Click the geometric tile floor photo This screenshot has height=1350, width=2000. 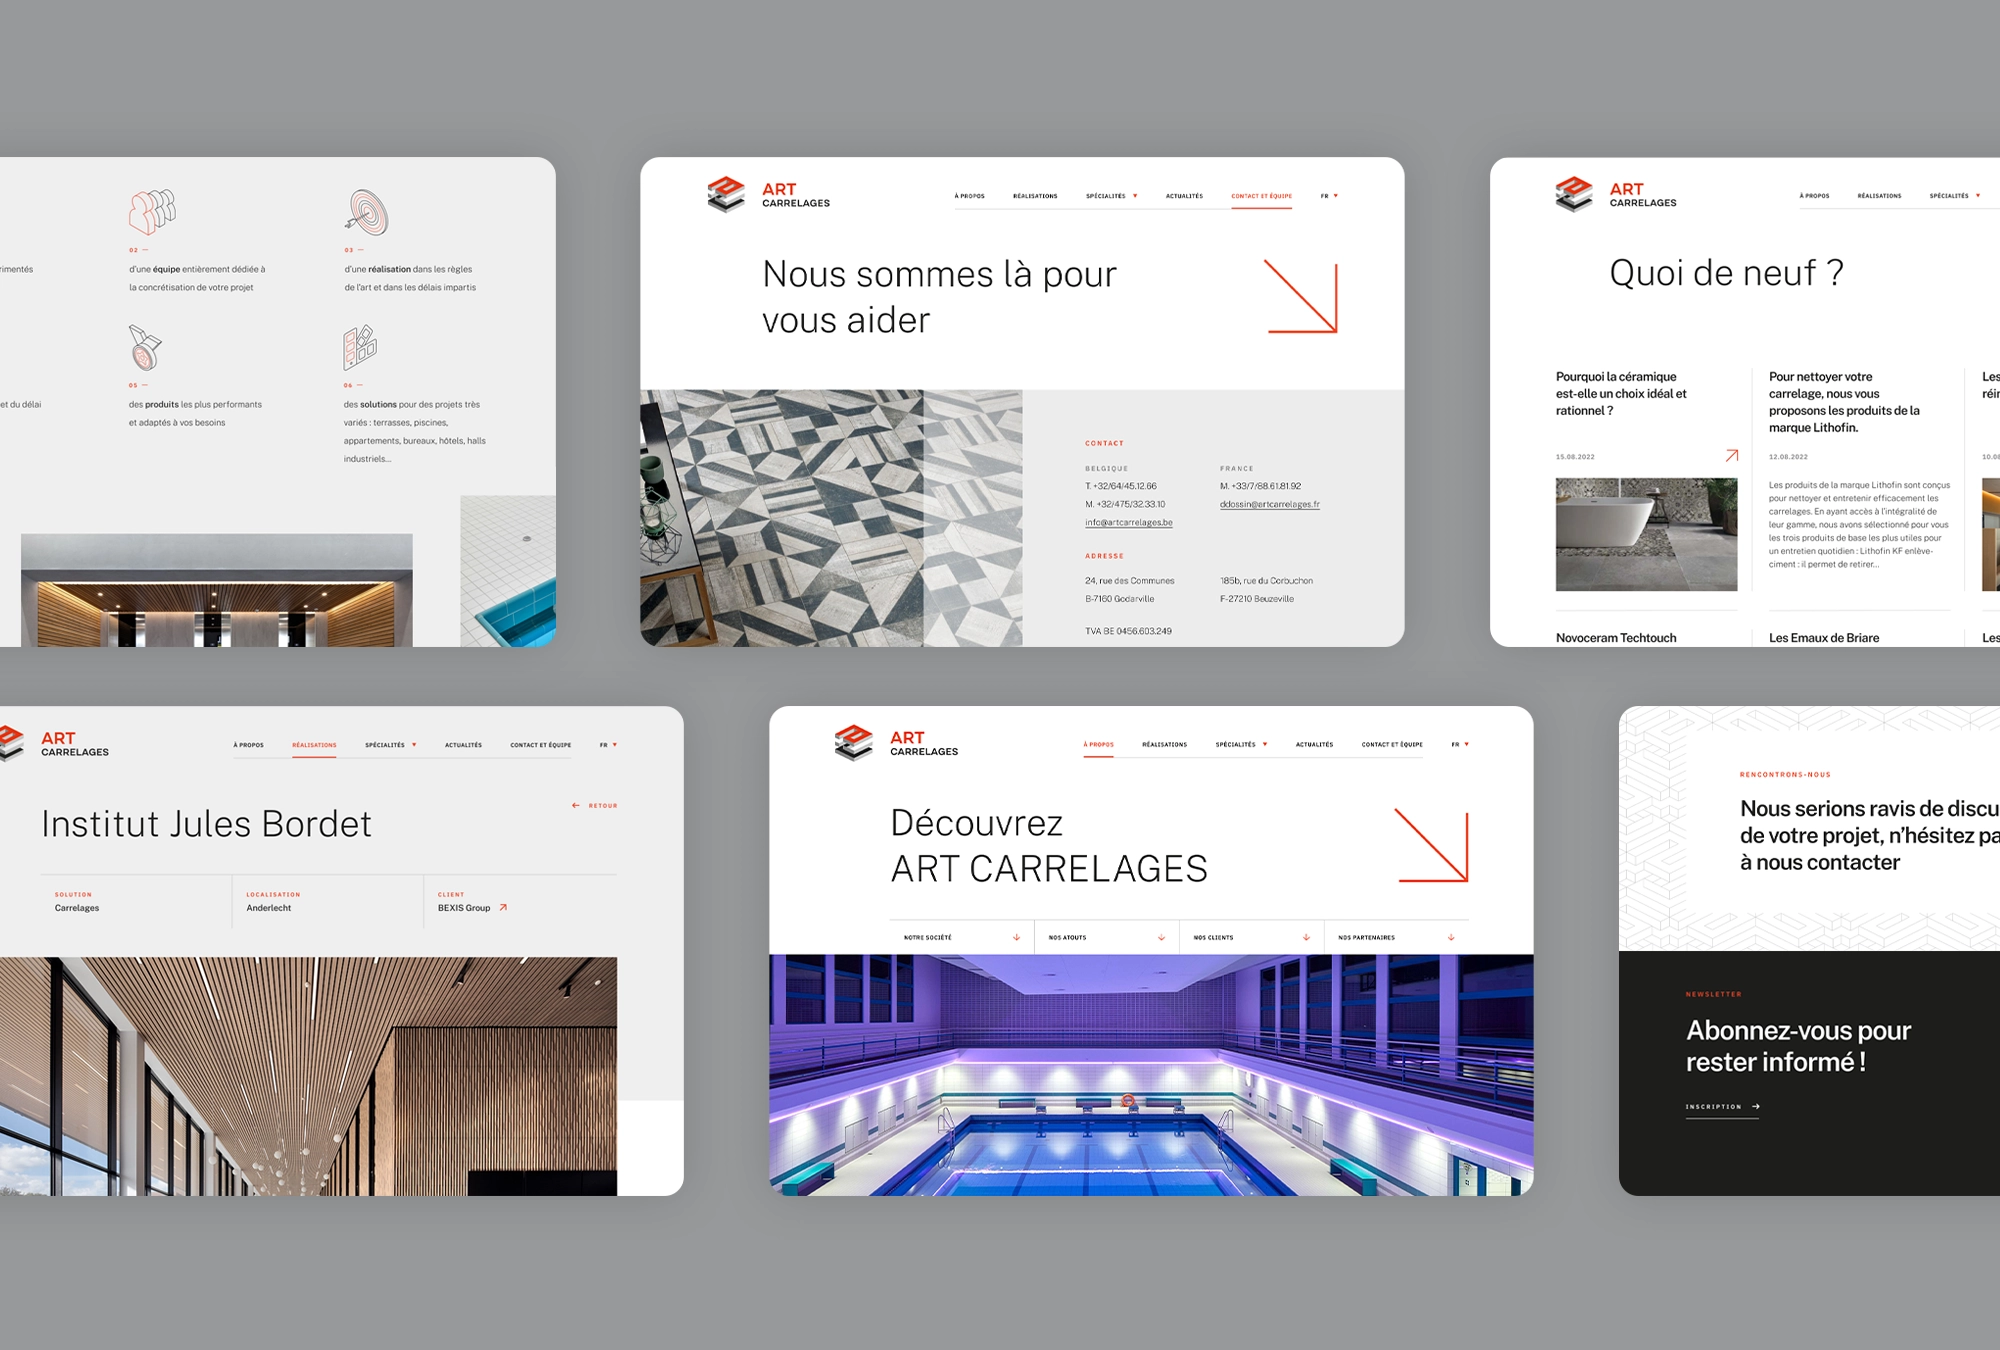click(x=831, y=518)
